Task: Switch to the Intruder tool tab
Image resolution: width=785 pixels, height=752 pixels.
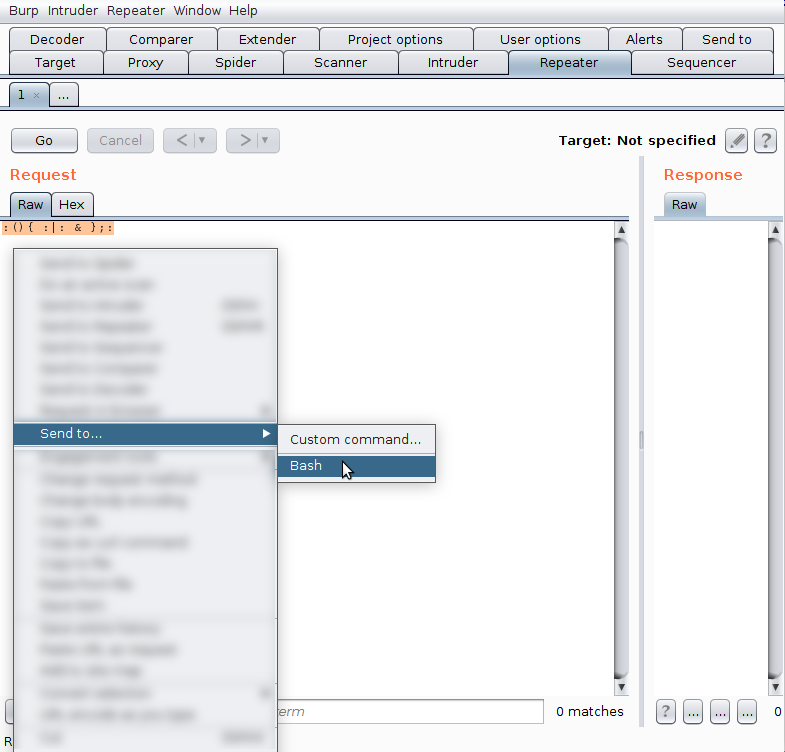Action: coord(453,63)
